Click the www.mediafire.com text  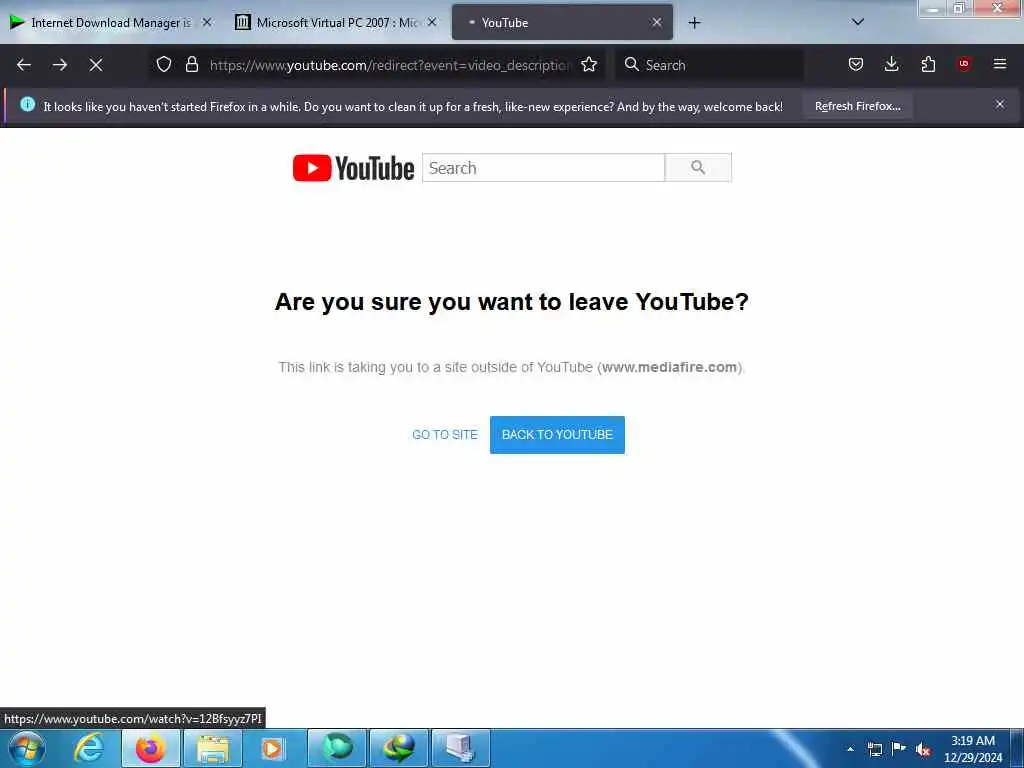pos(669,367)
